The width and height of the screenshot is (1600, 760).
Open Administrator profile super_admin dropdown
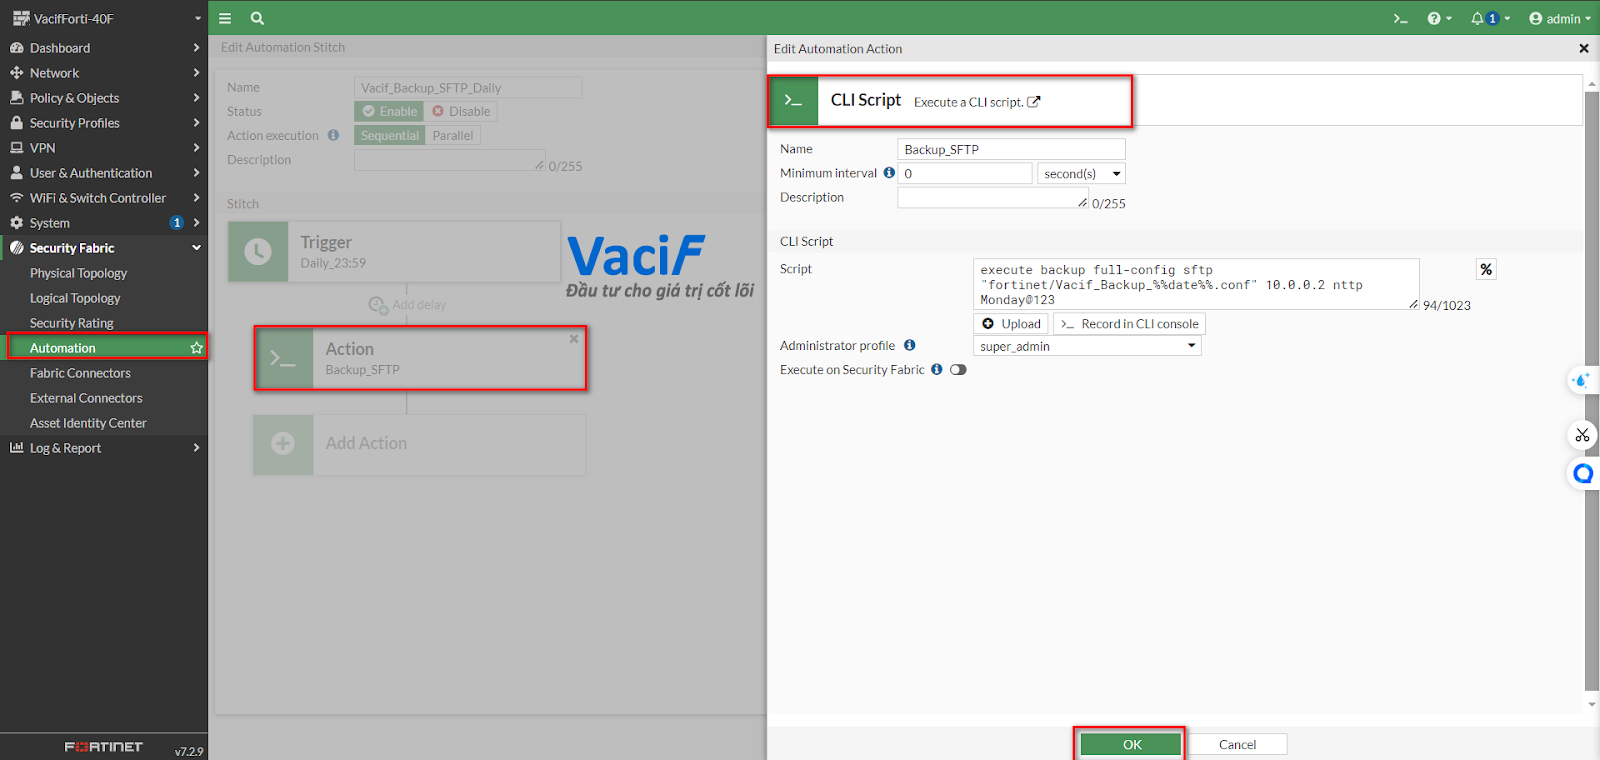click(x=1087, y=346)
